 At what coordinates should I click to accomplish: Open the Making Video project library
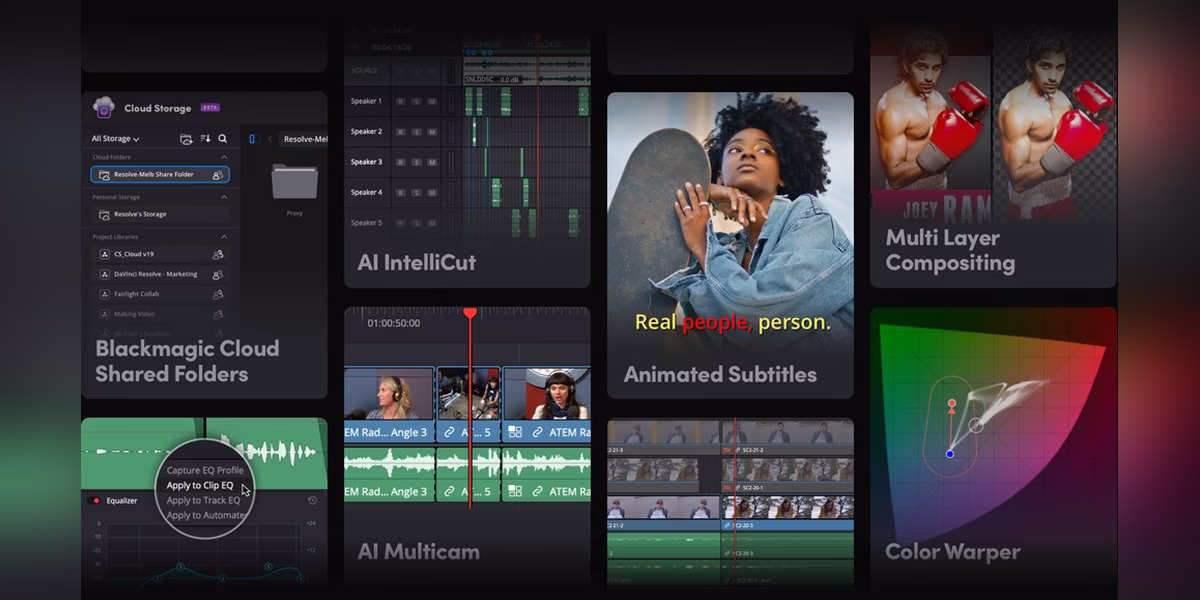160,314
